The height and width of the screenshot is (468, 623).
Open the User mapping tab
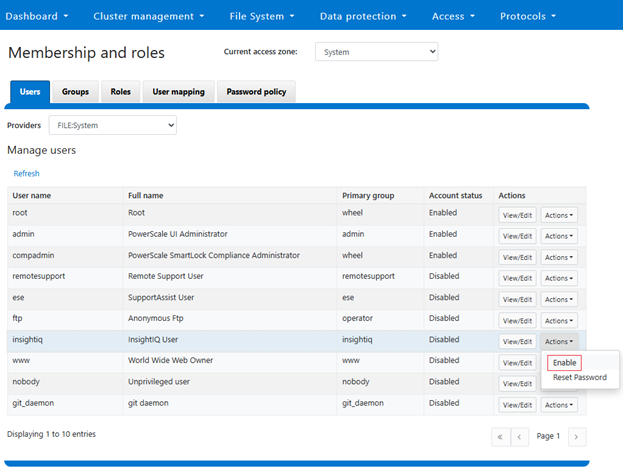tap(178, 92)
